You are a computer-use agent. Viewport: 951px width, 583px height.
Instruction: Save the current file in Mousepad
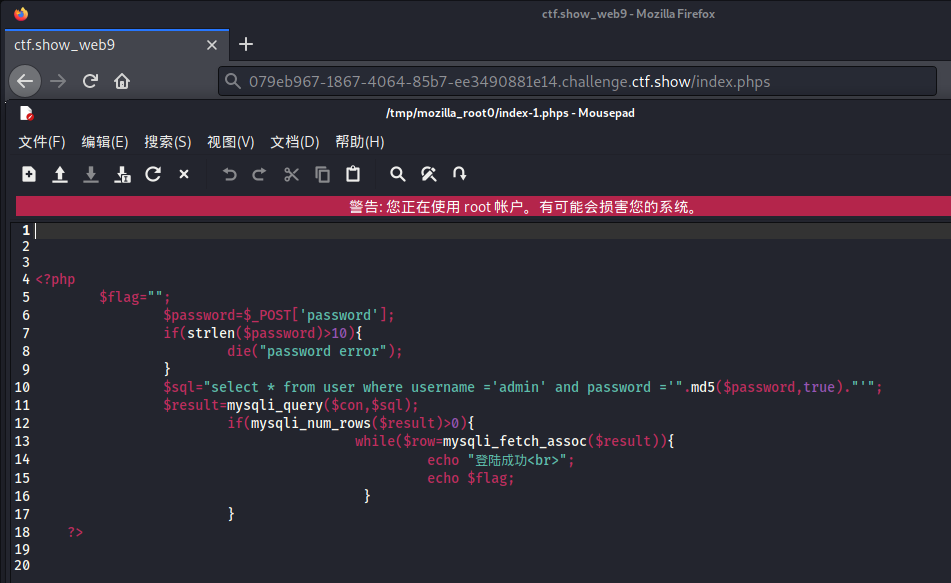(x=90, y=174)
